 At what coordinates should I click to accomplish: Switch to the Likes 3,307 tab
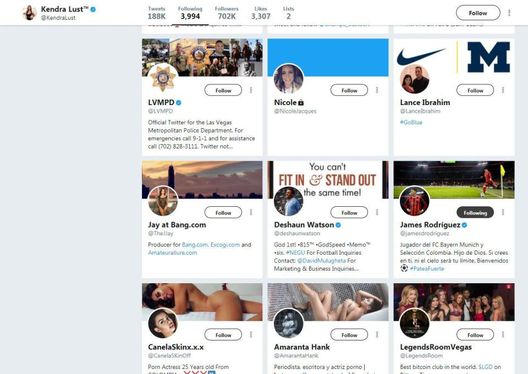pyautogui.click(x=261, y=13)
